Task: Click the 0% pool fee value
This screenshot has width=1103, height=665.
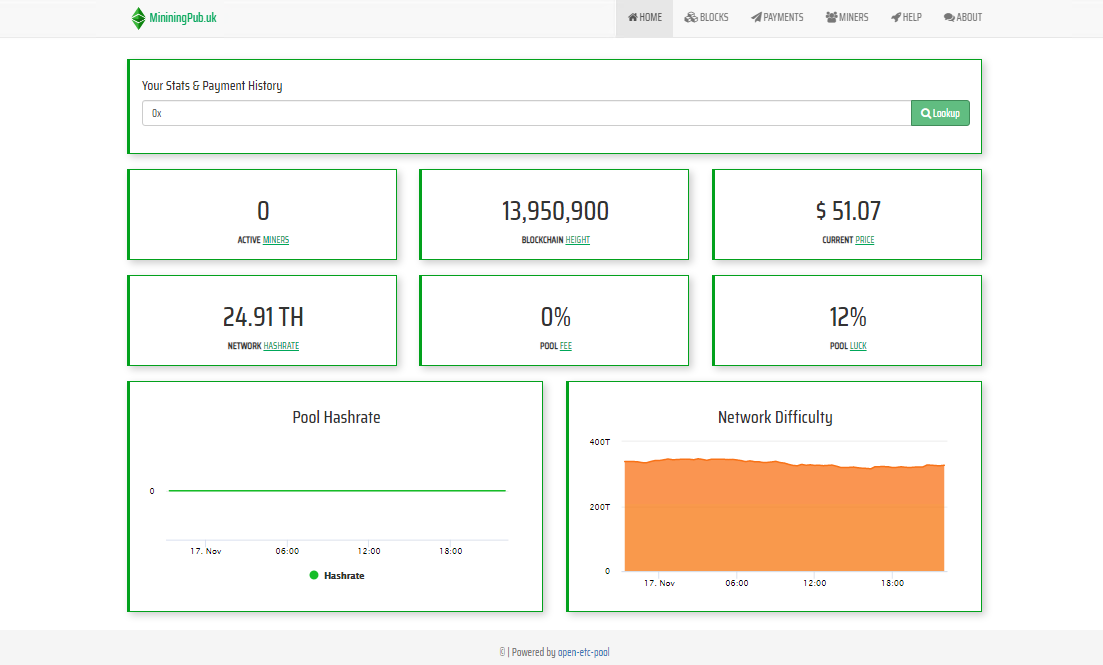Action: pyautogui.click(x=555, y=317)
